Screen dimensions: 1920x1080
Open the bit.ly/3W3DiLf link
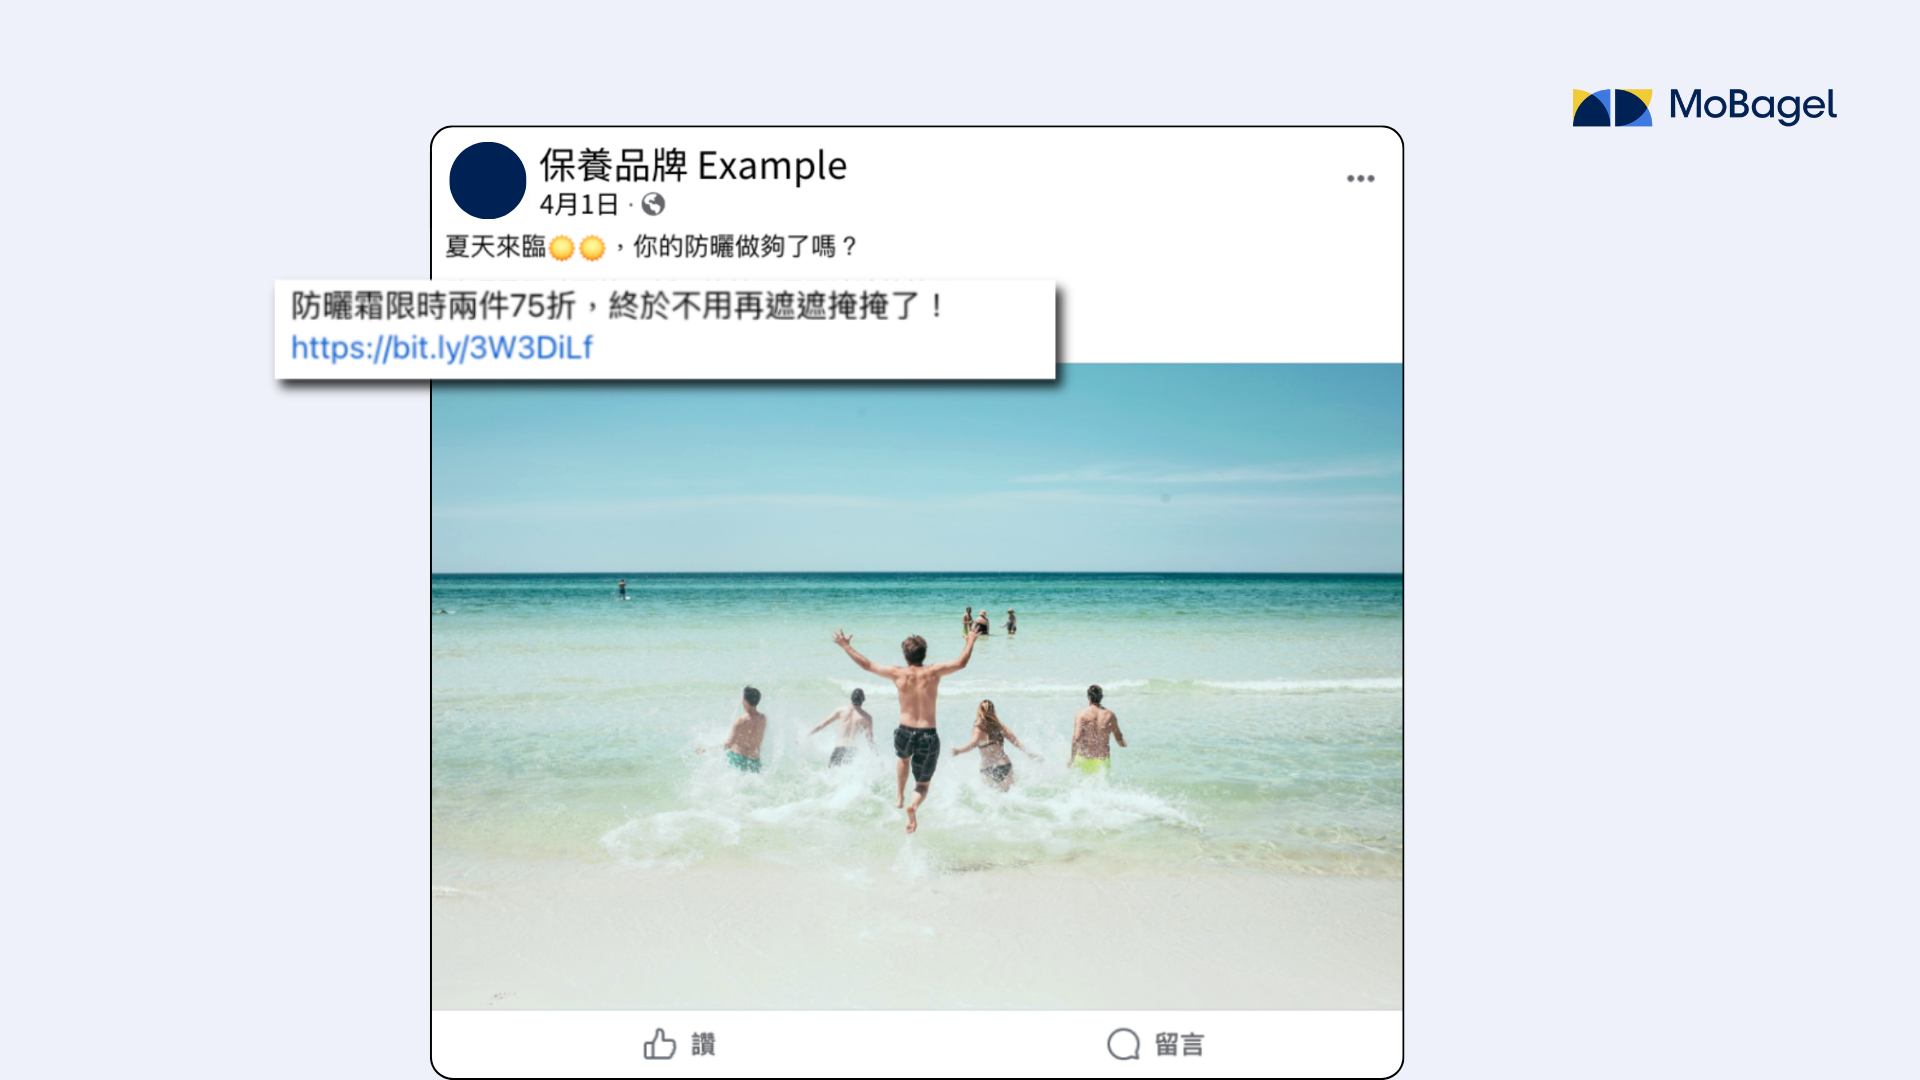coord(442,347)
